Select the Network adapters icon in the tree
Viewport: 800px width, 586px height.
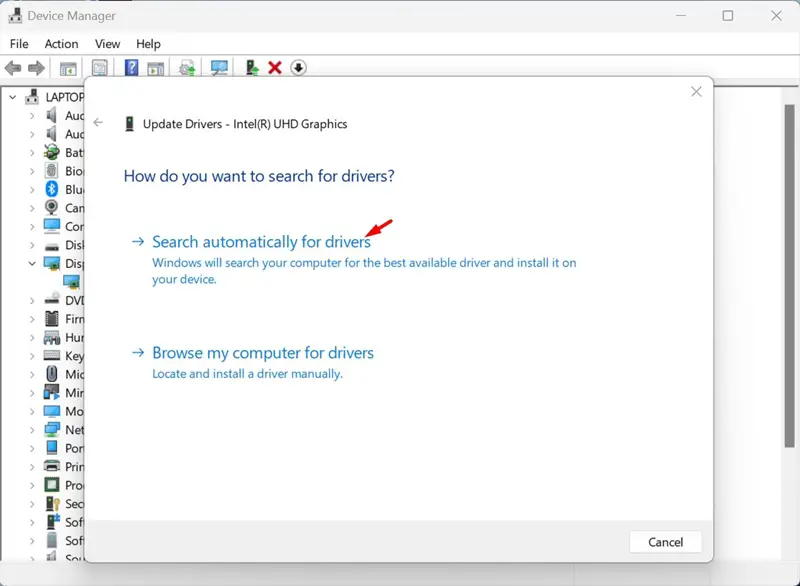[x=52, y=429]
